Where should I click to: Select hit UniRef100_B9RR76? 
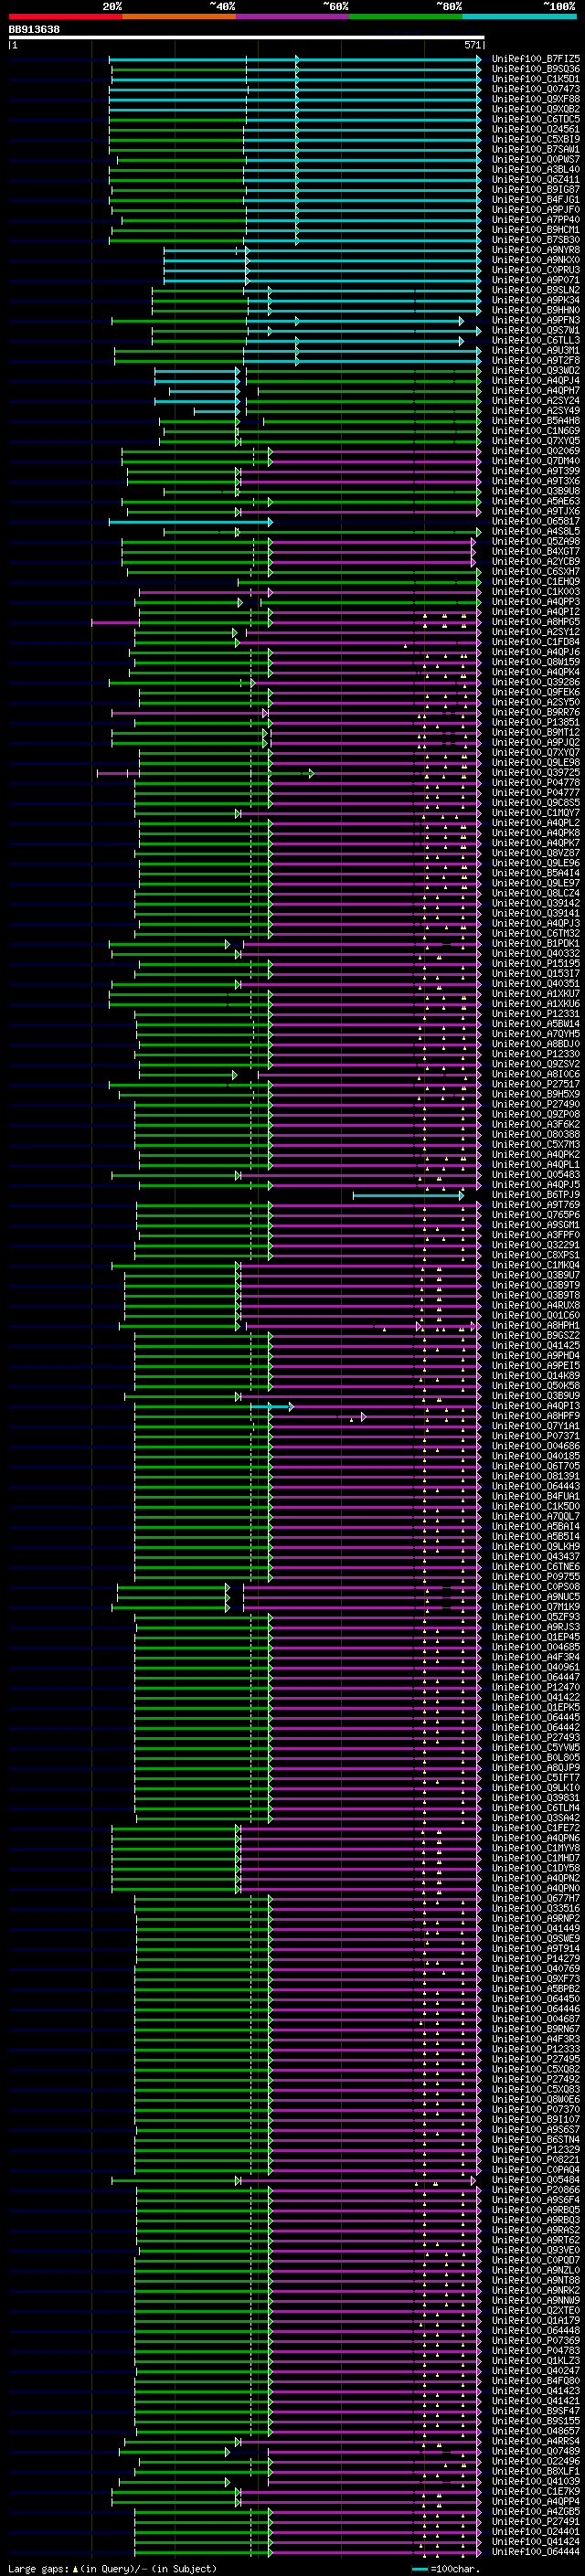[536, 713]
